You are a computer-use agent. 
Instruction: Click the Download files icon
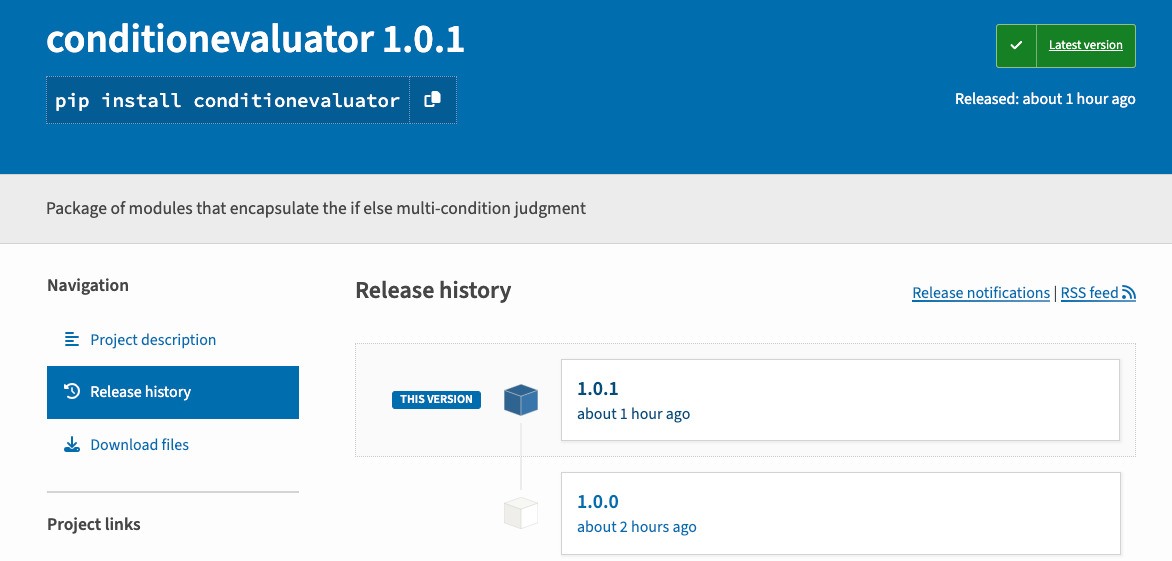[x=72, y=445]
